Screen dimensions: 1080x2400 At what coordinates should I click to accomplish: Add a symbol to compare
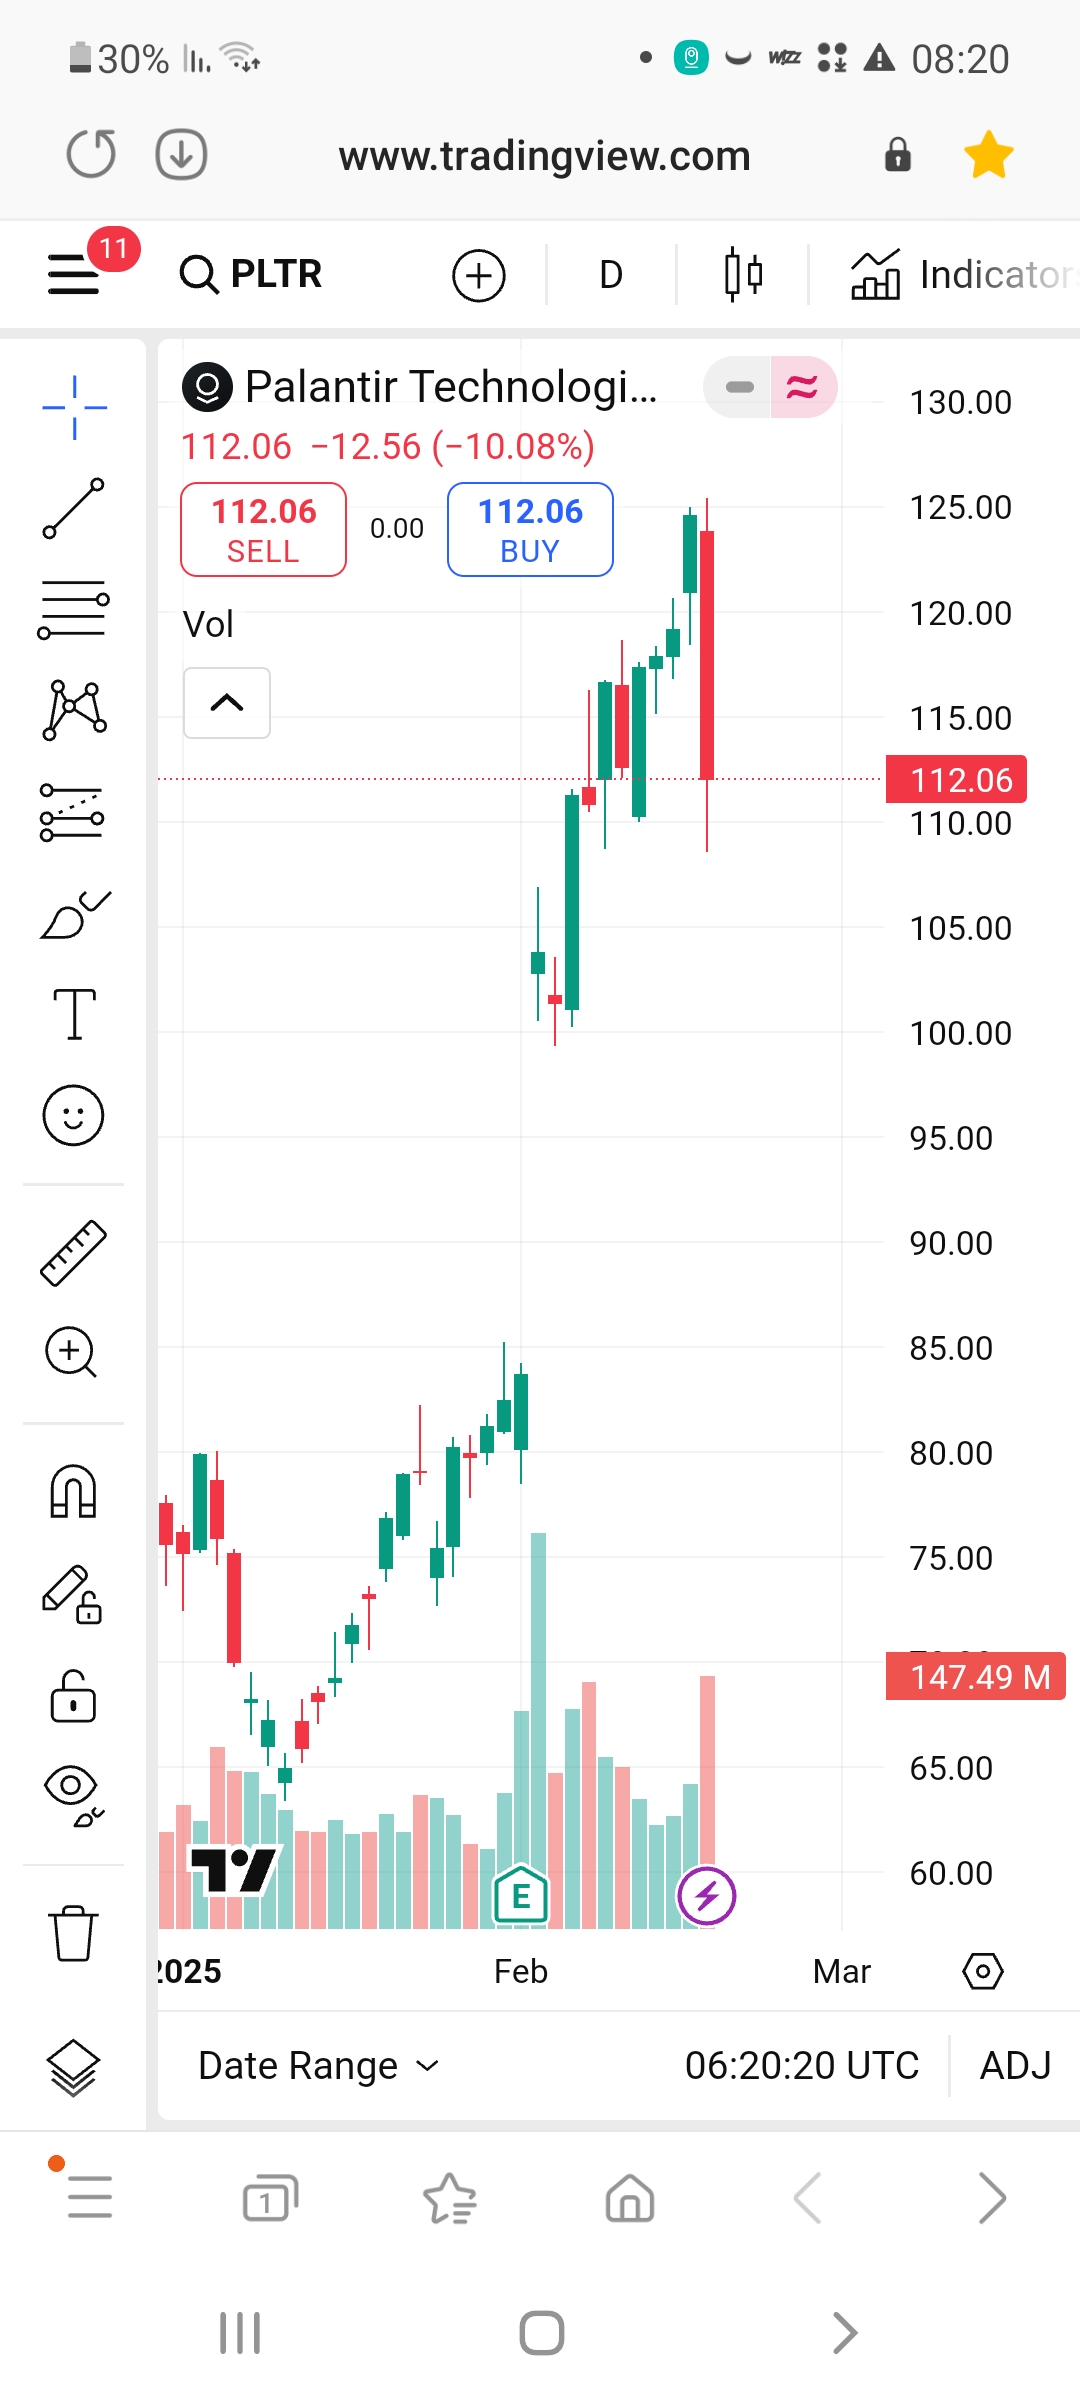coord(479,275)
